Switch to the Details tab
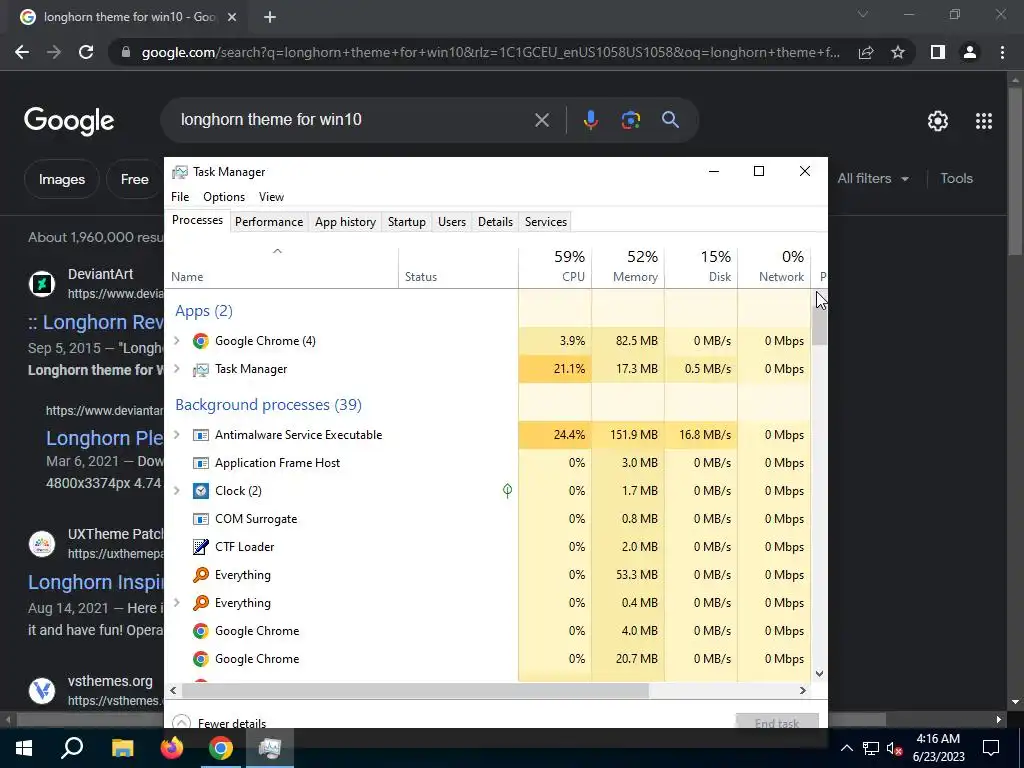The width and height of the screenshot is (1024, 768). (x=495, y=221)
